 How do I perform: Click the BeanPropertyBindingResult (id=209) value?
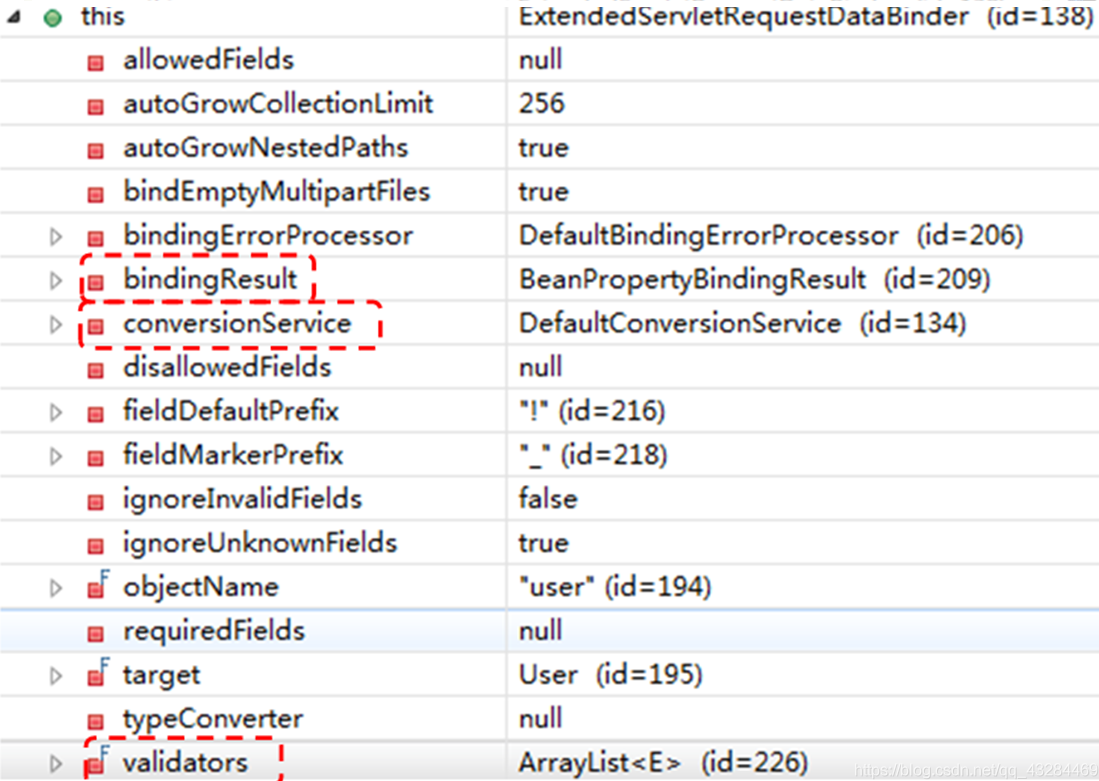(x=754, y=280)
